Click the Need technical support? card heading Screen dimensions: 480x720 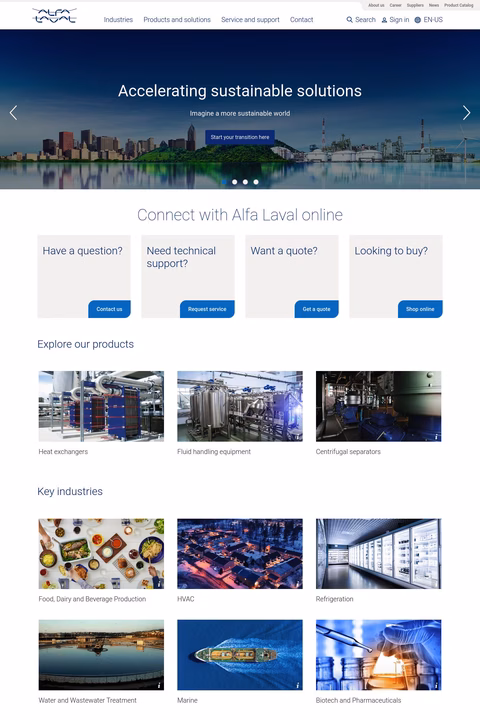181,257
